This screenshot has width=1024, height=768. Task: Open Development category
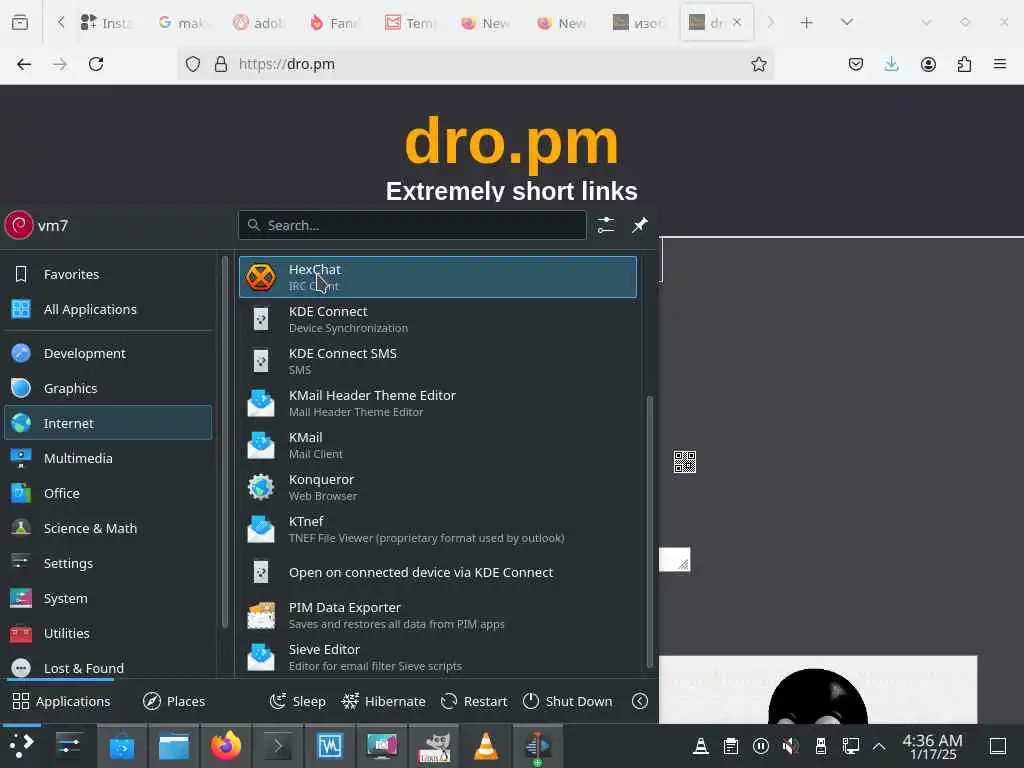coord(108,353)
